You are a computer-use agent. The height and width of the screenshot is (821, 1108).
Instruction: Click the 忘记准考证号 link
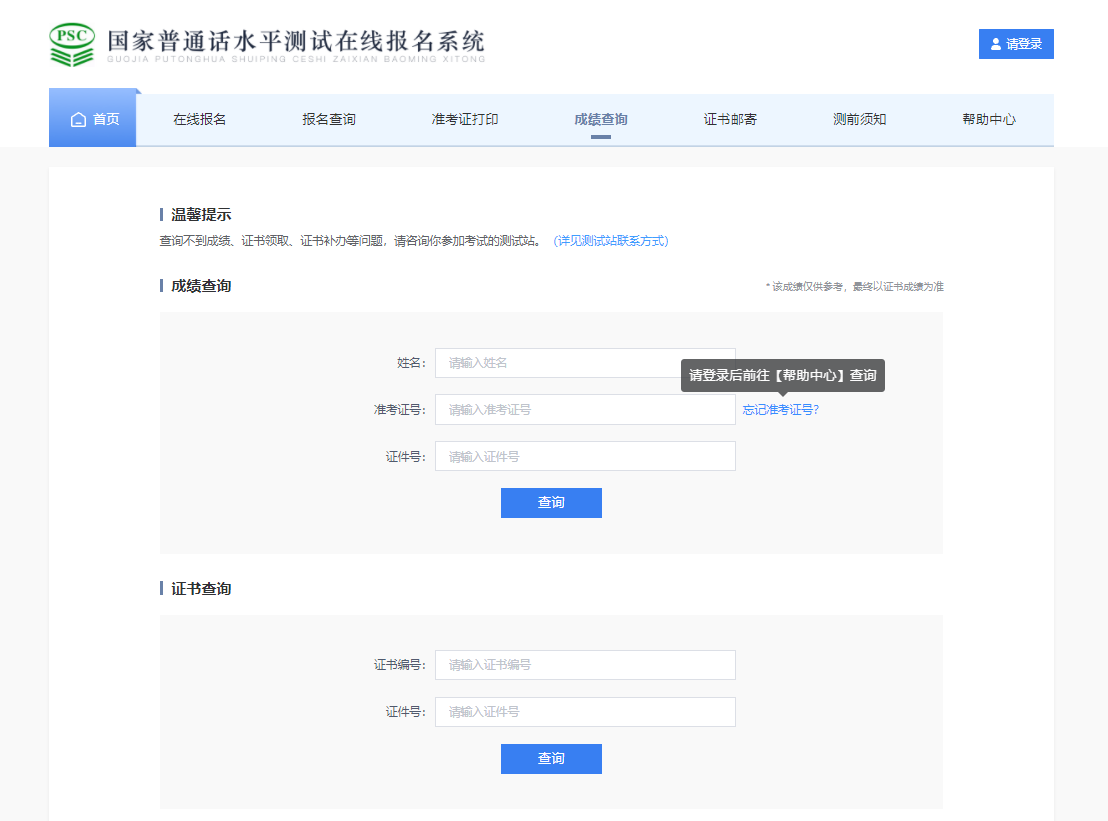point(780,410)
